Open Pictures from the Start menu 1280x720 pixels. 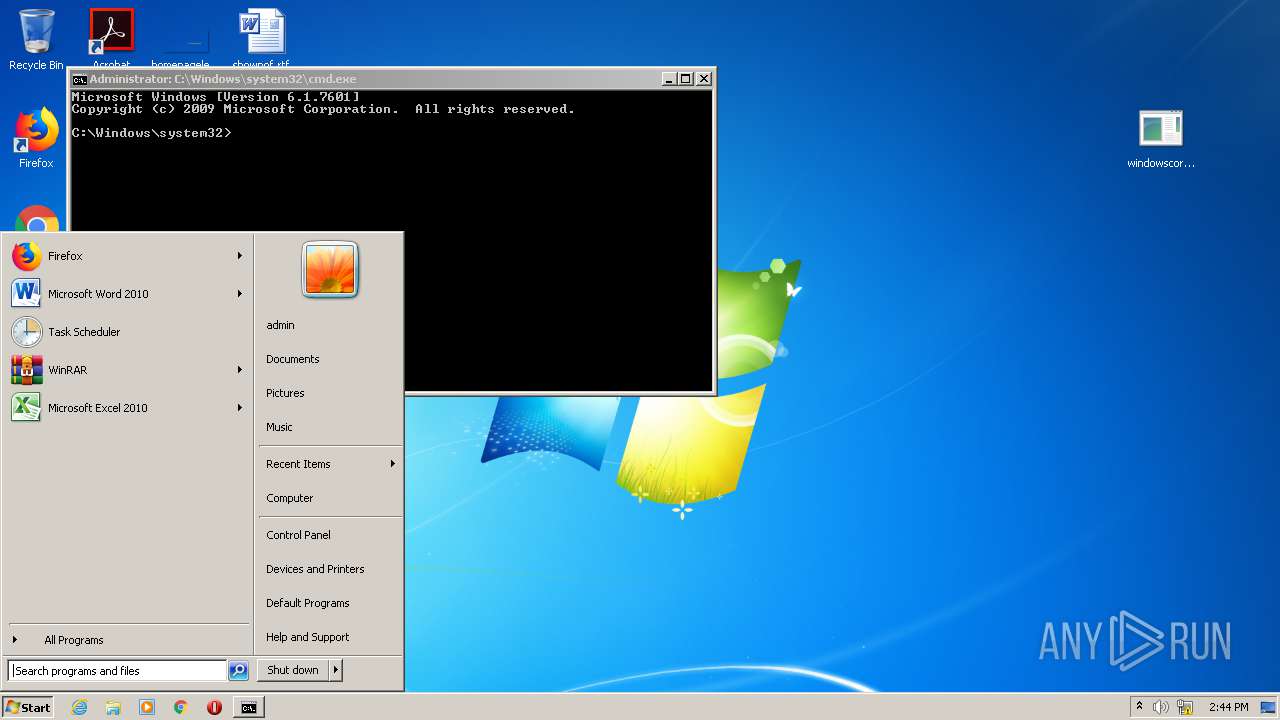click(x=285, y=393)
